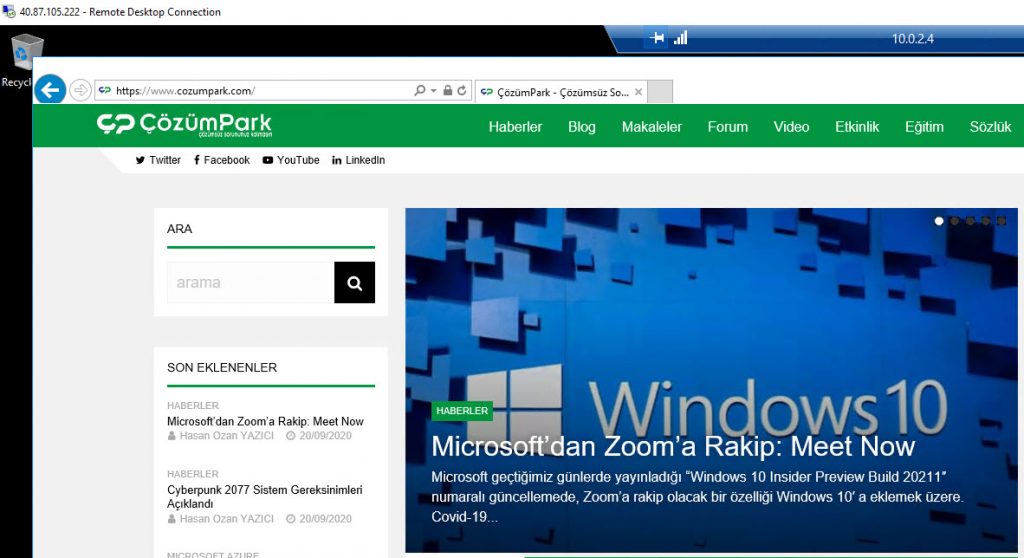Click the slider excerpt text about Insider Preview
This screenshot has width=1024, height=558.
point(697,497)
